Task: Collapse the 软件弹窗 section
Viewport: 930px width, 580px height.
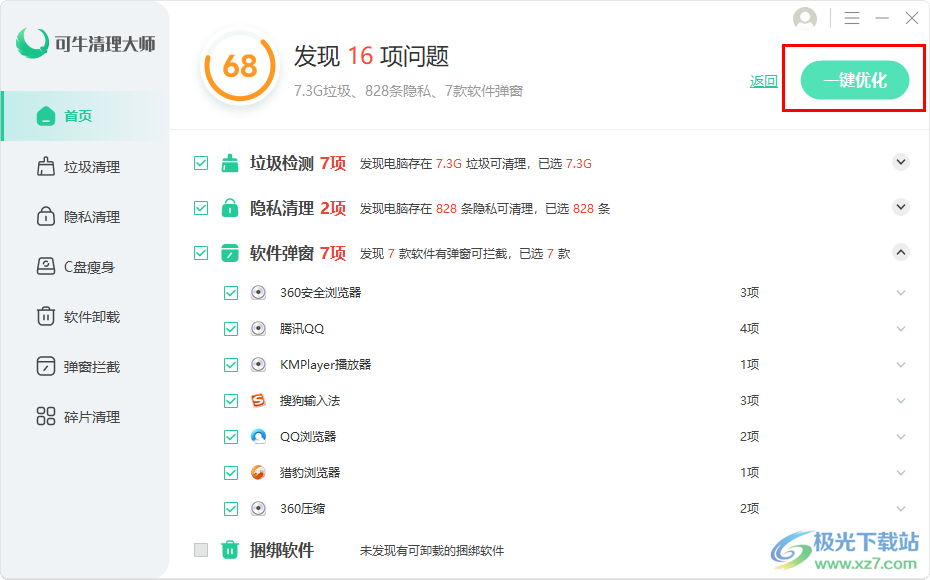Action: point(901,253)
